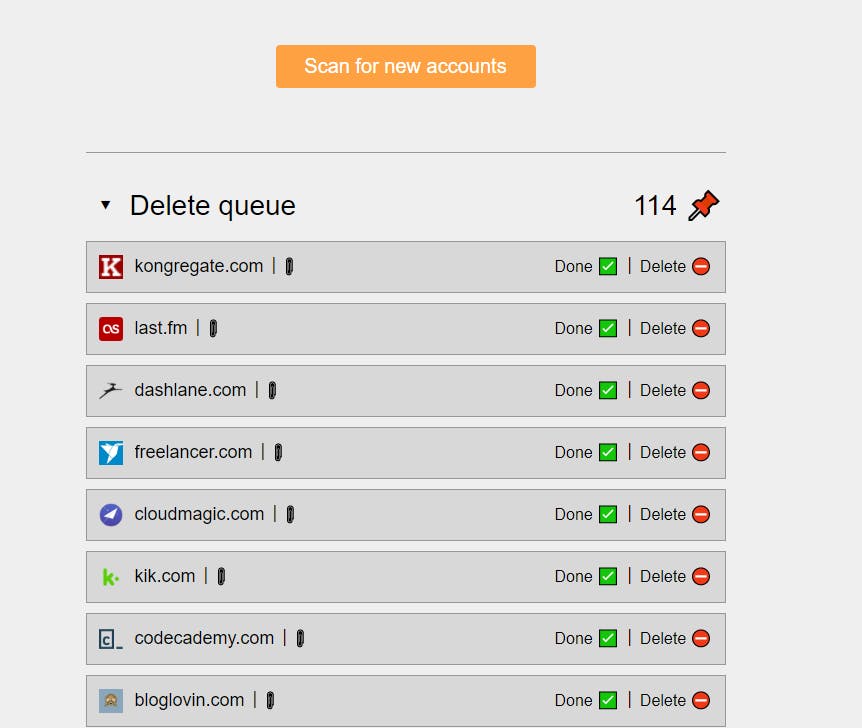Image resolution: width=862 pixels, height=728 pixels.
Task: Check the green Done checkbox for kongregate.com
Action: (x=606, y=266)
